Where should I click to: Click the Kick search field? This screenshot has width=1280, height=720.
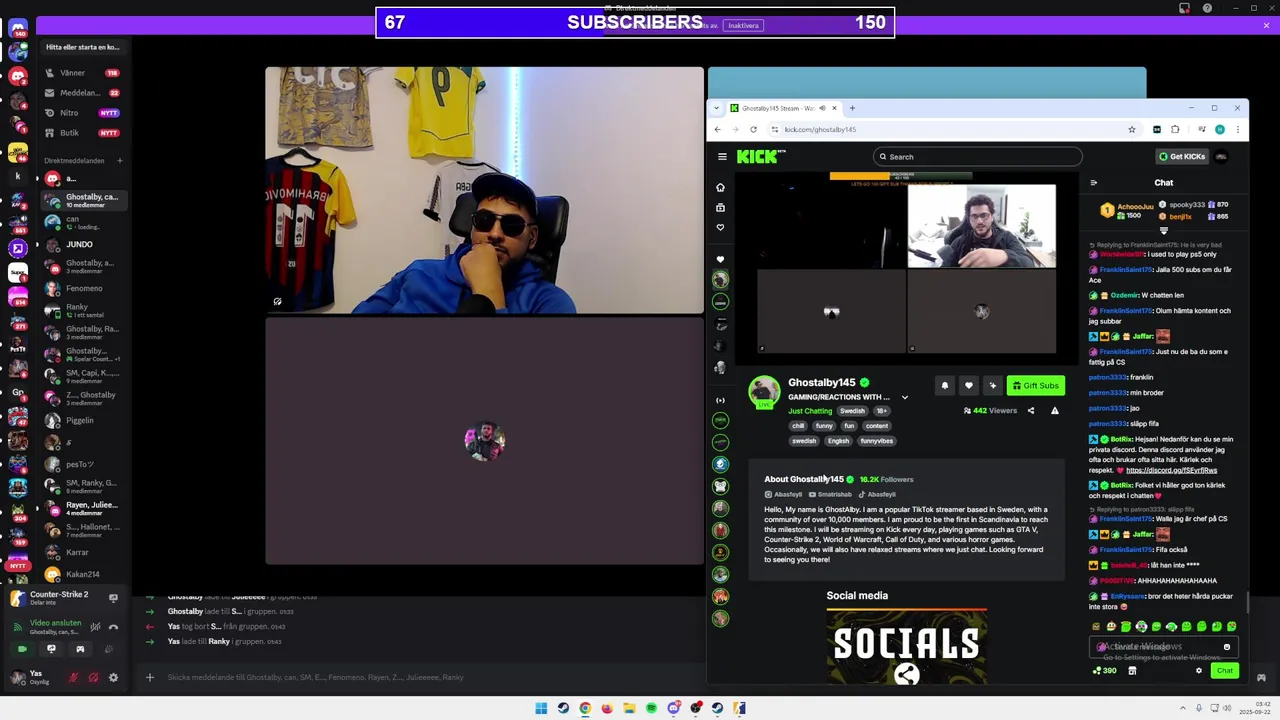[977, 156]
